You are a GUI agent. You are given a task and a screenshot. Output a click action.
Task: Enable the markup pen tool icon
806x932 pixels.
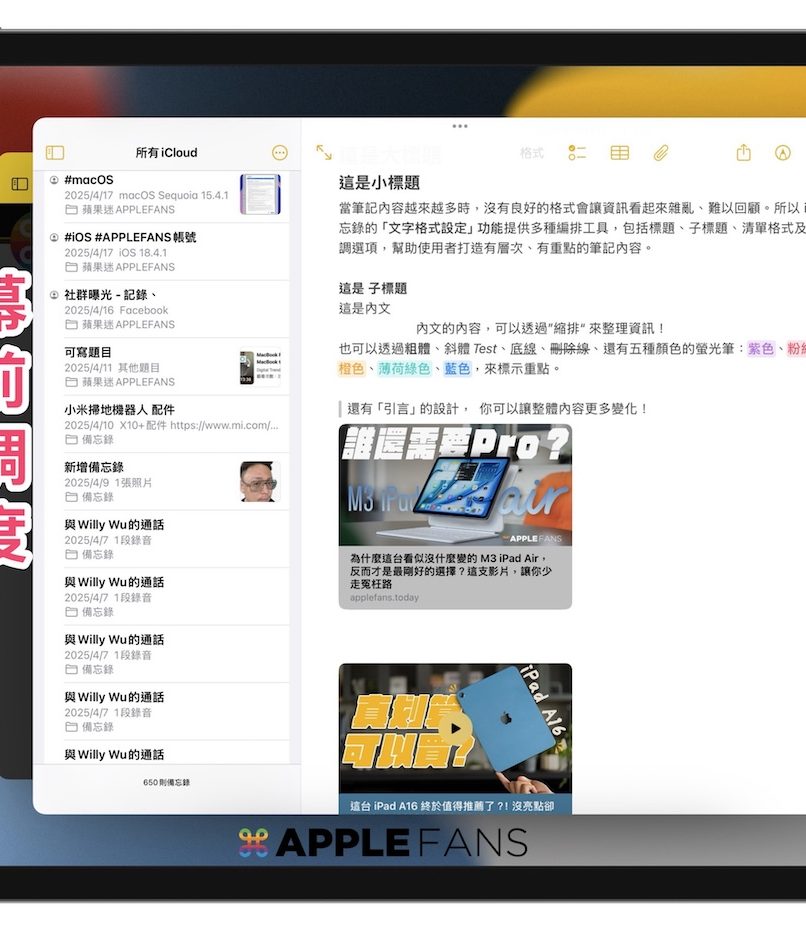click(x=783, y=153)
